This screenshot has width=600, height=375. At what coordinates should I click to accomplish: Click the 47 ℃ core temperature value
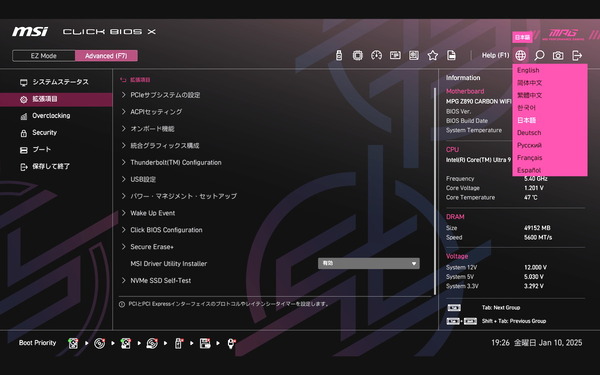click(x=531, y=197)
